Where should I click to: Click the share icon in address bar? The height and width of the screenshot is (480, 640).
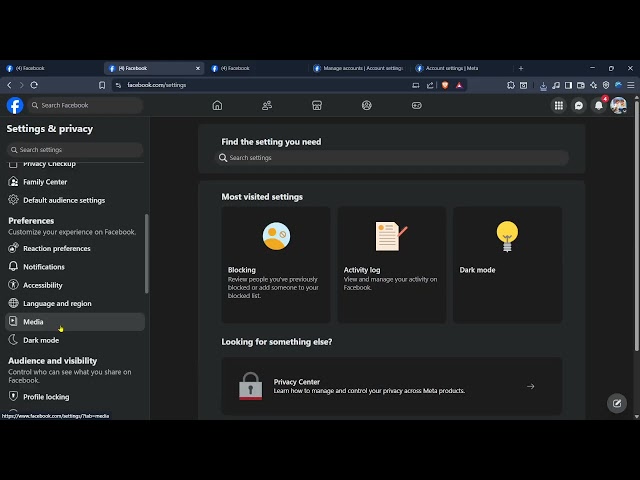point(430,85)
